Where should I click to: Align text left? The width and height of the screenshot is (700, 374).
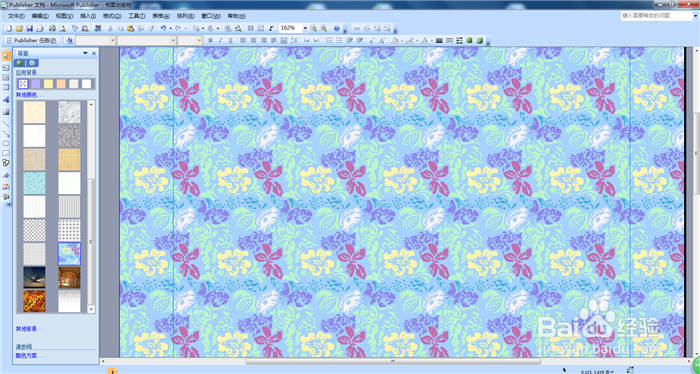[x=243, y=41]
